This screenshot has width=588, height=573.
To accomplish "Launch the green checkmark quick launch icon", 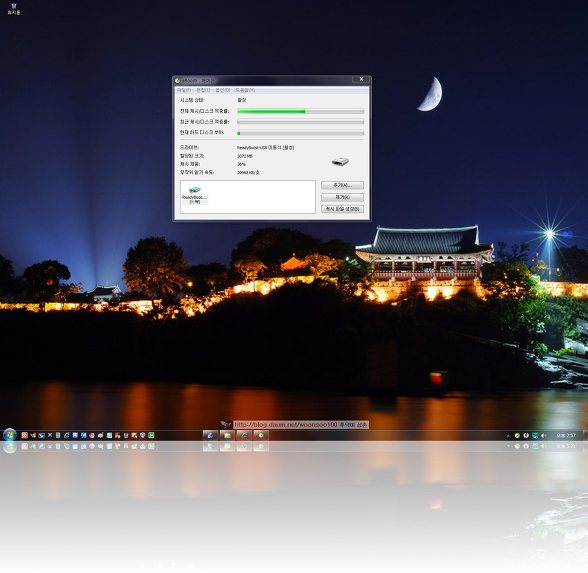I will pos(152,435).
